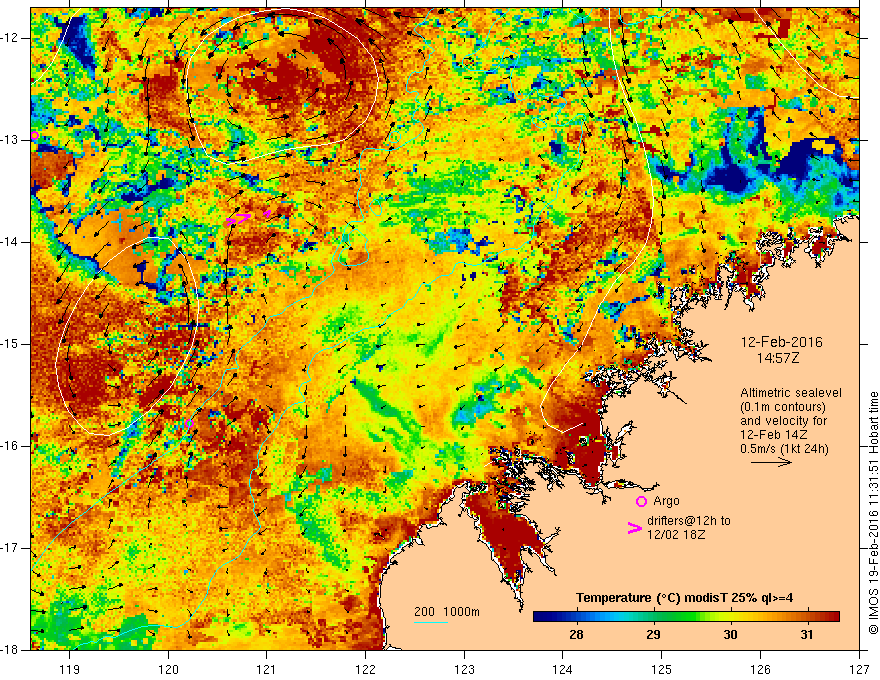Click '0.5m/s (1kt 24h)' text

coord(784,449)
